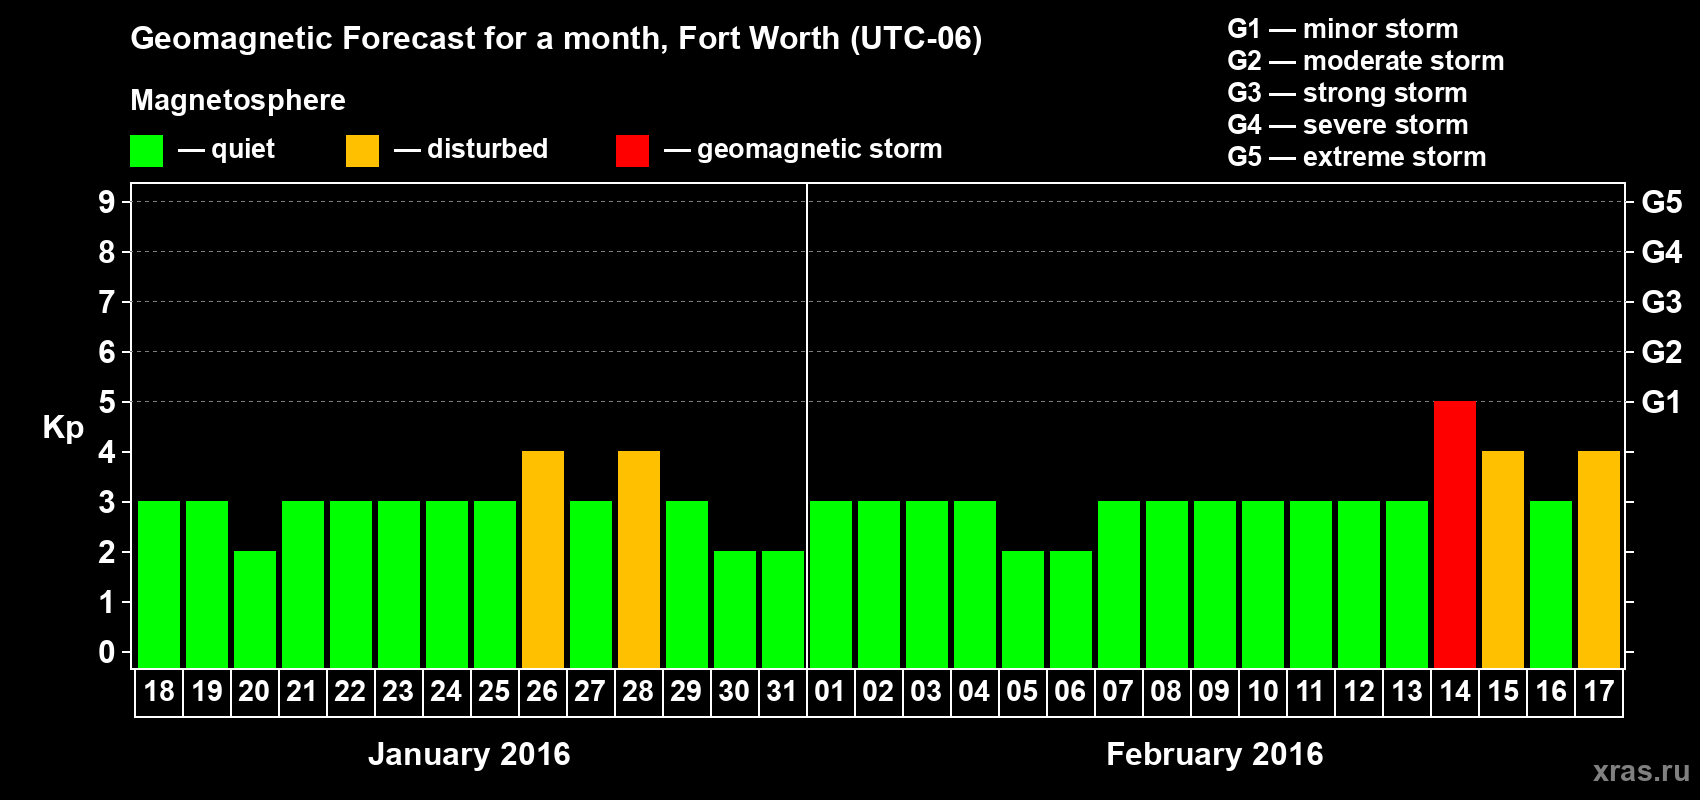Select the orange bar for February 15
The image size is (1700, 800).
pos(1503,559)
